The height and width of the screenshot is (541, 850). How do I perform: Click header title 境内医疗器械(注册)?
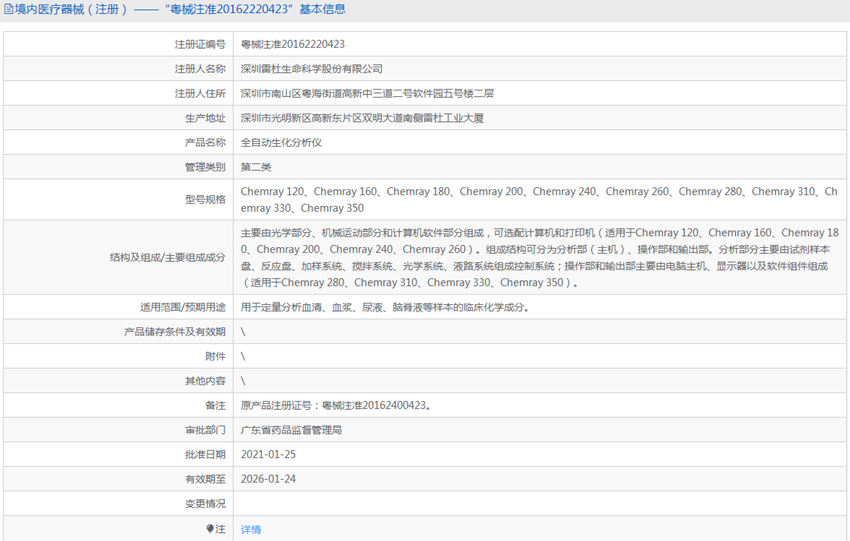(71, 9)
